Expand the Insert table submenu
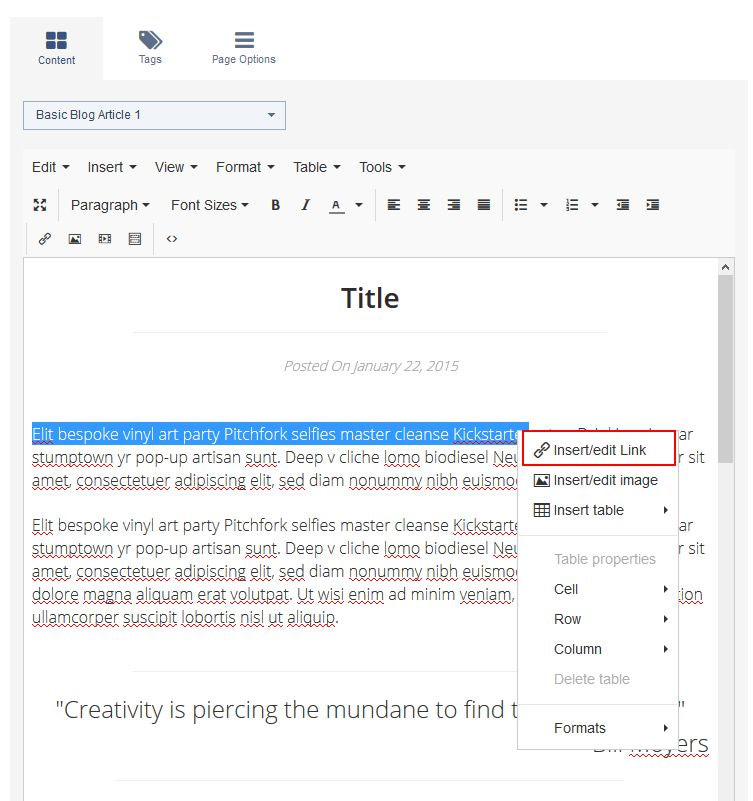Viewport: 753px width, 801px height. pos(598,510)
